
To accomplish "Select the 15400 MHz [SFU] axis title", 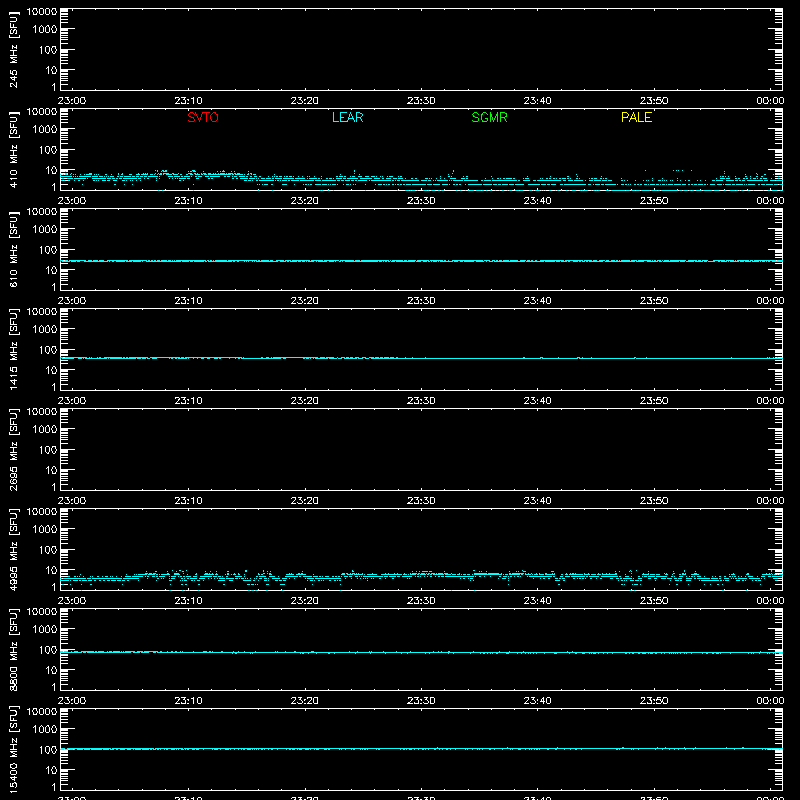I will tap(13, 749).
